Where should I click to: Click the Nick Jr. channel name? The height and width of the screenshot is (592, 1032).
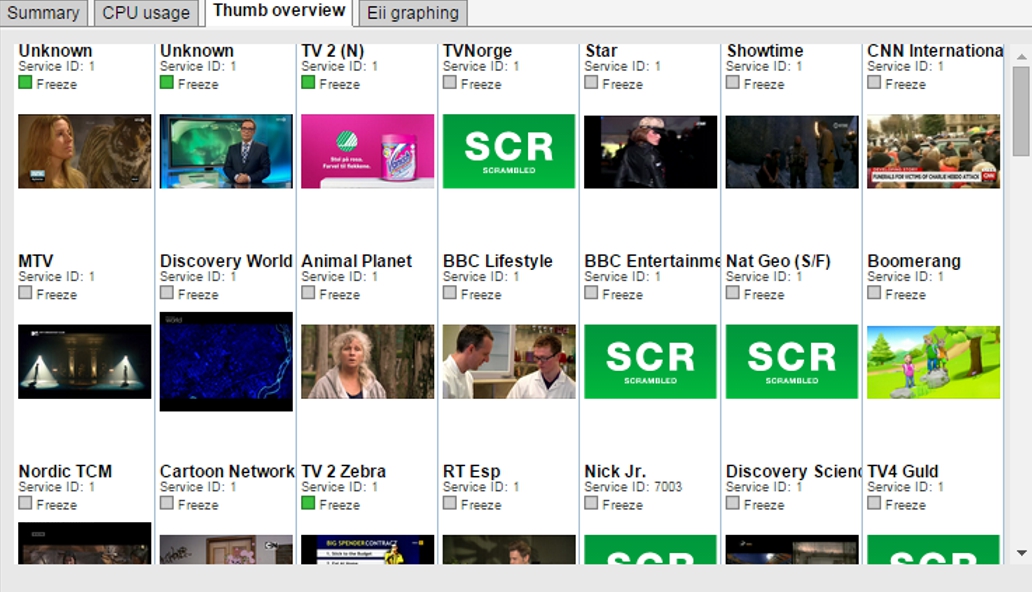point(615,471)
